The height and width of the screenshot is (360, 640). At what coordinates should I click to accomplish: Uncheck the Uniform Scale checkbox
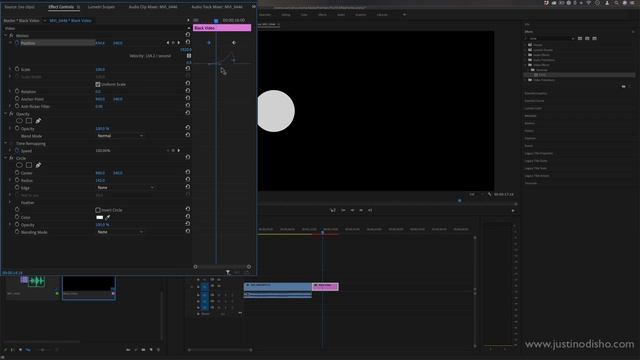[98, 84]
